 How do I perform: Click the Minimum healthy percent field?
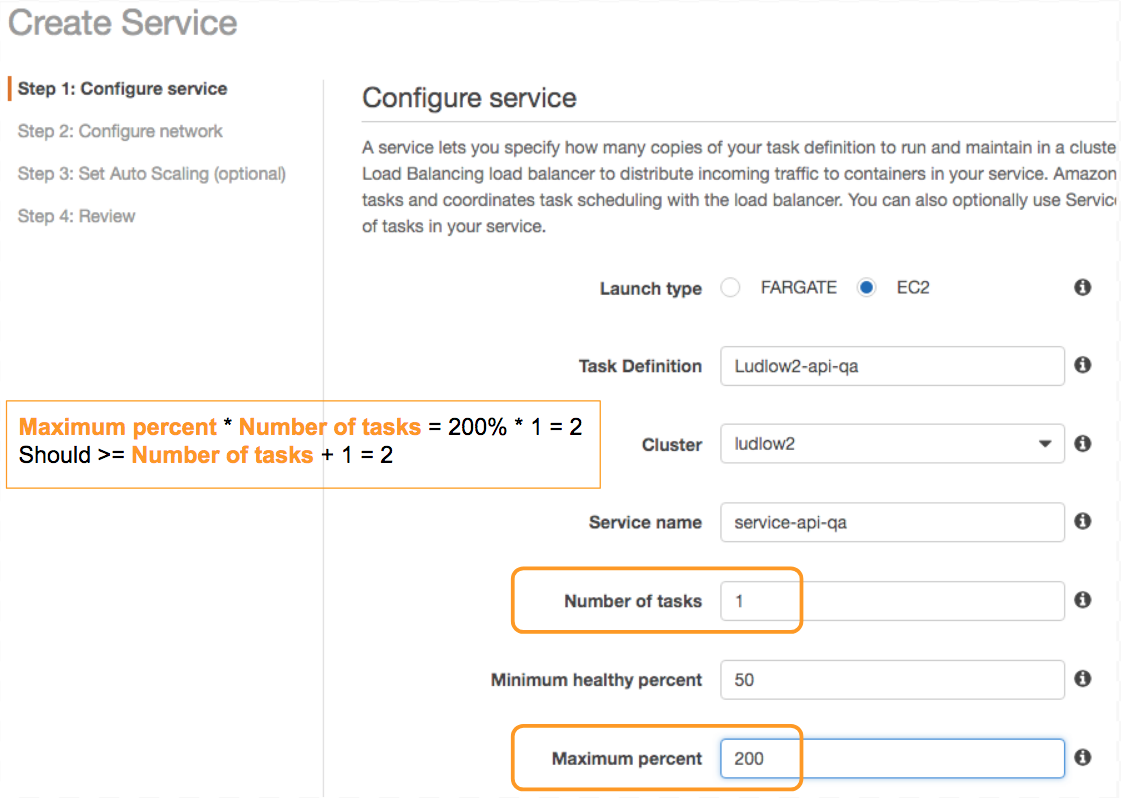(891, 680)
